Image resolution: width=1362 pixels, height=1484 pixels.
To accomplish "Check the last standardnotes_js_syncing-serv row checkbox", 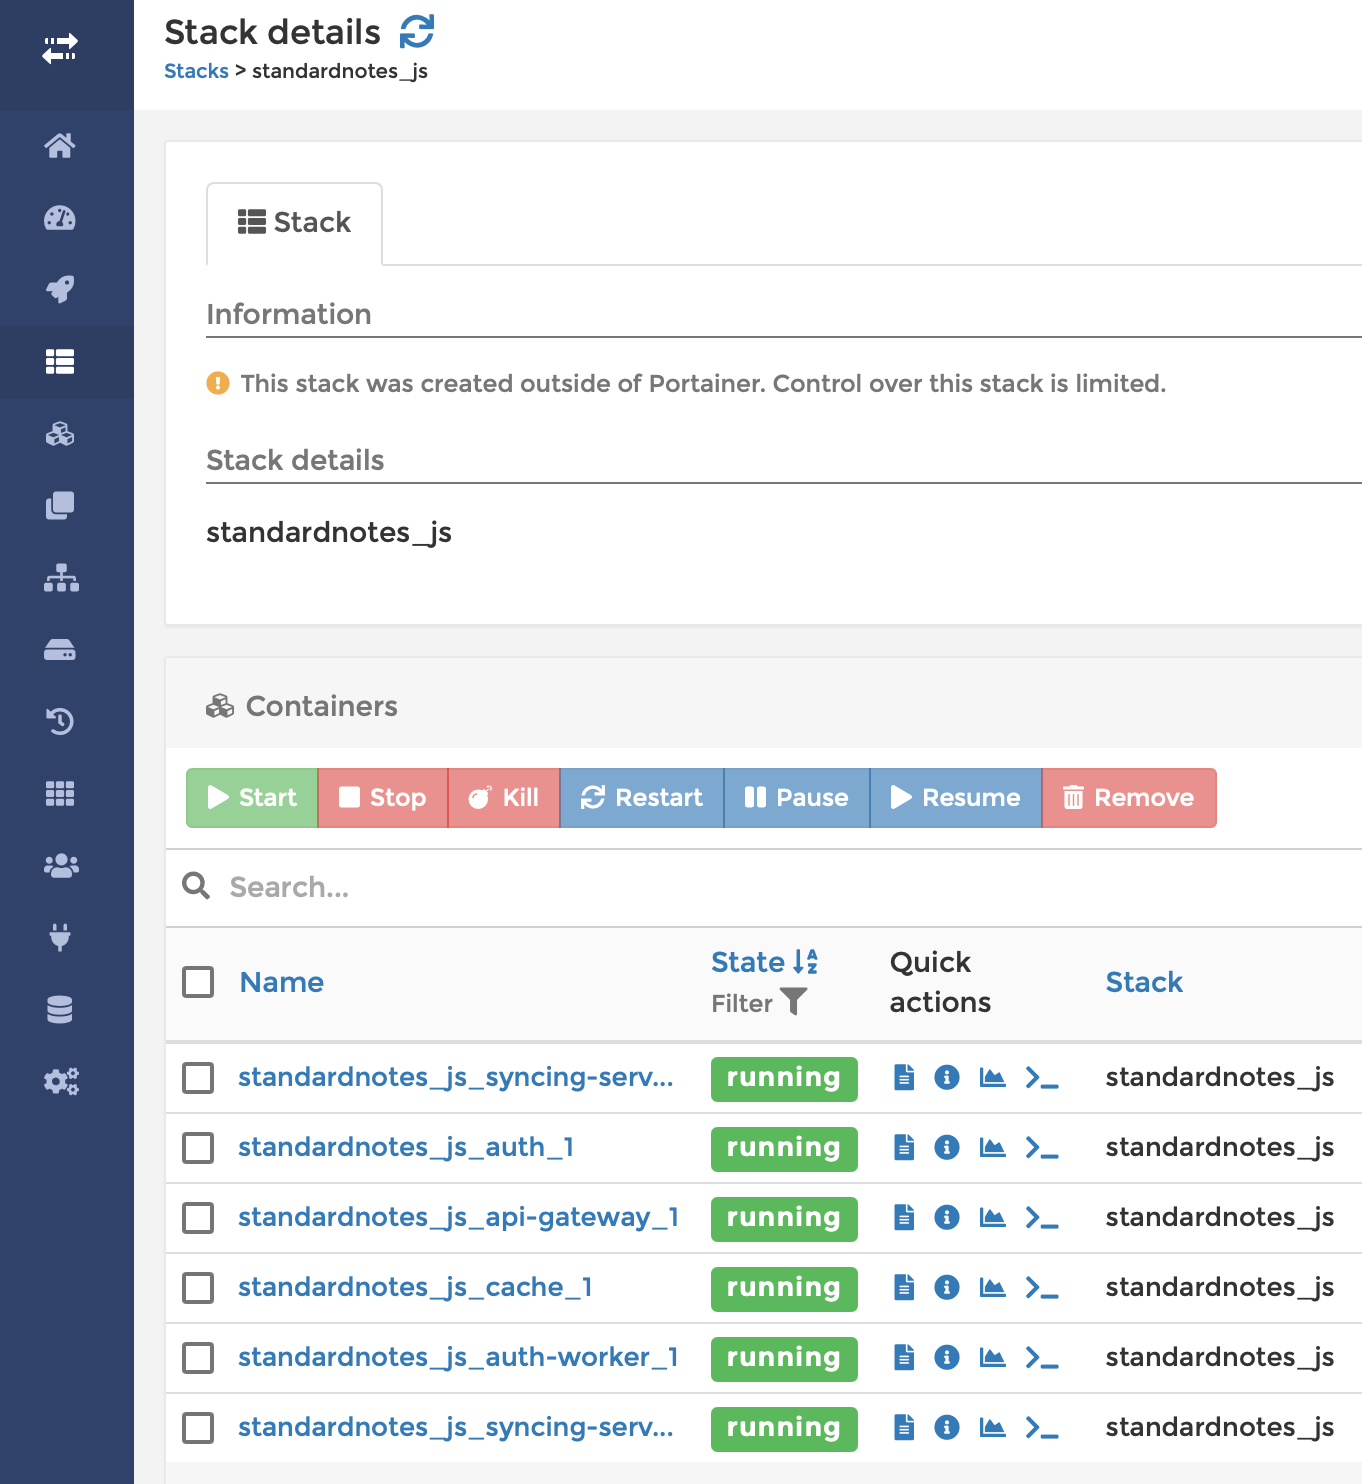I will click(x=198, y=1428).
